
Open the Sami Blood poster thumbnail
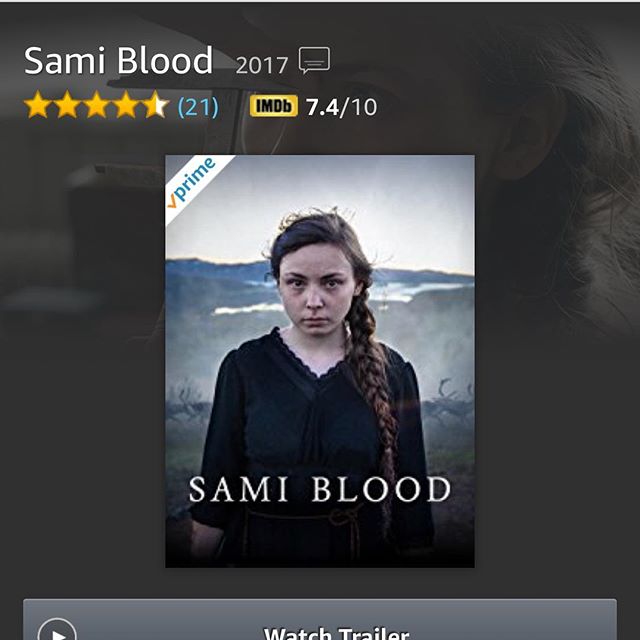click(x=320, y=361)
